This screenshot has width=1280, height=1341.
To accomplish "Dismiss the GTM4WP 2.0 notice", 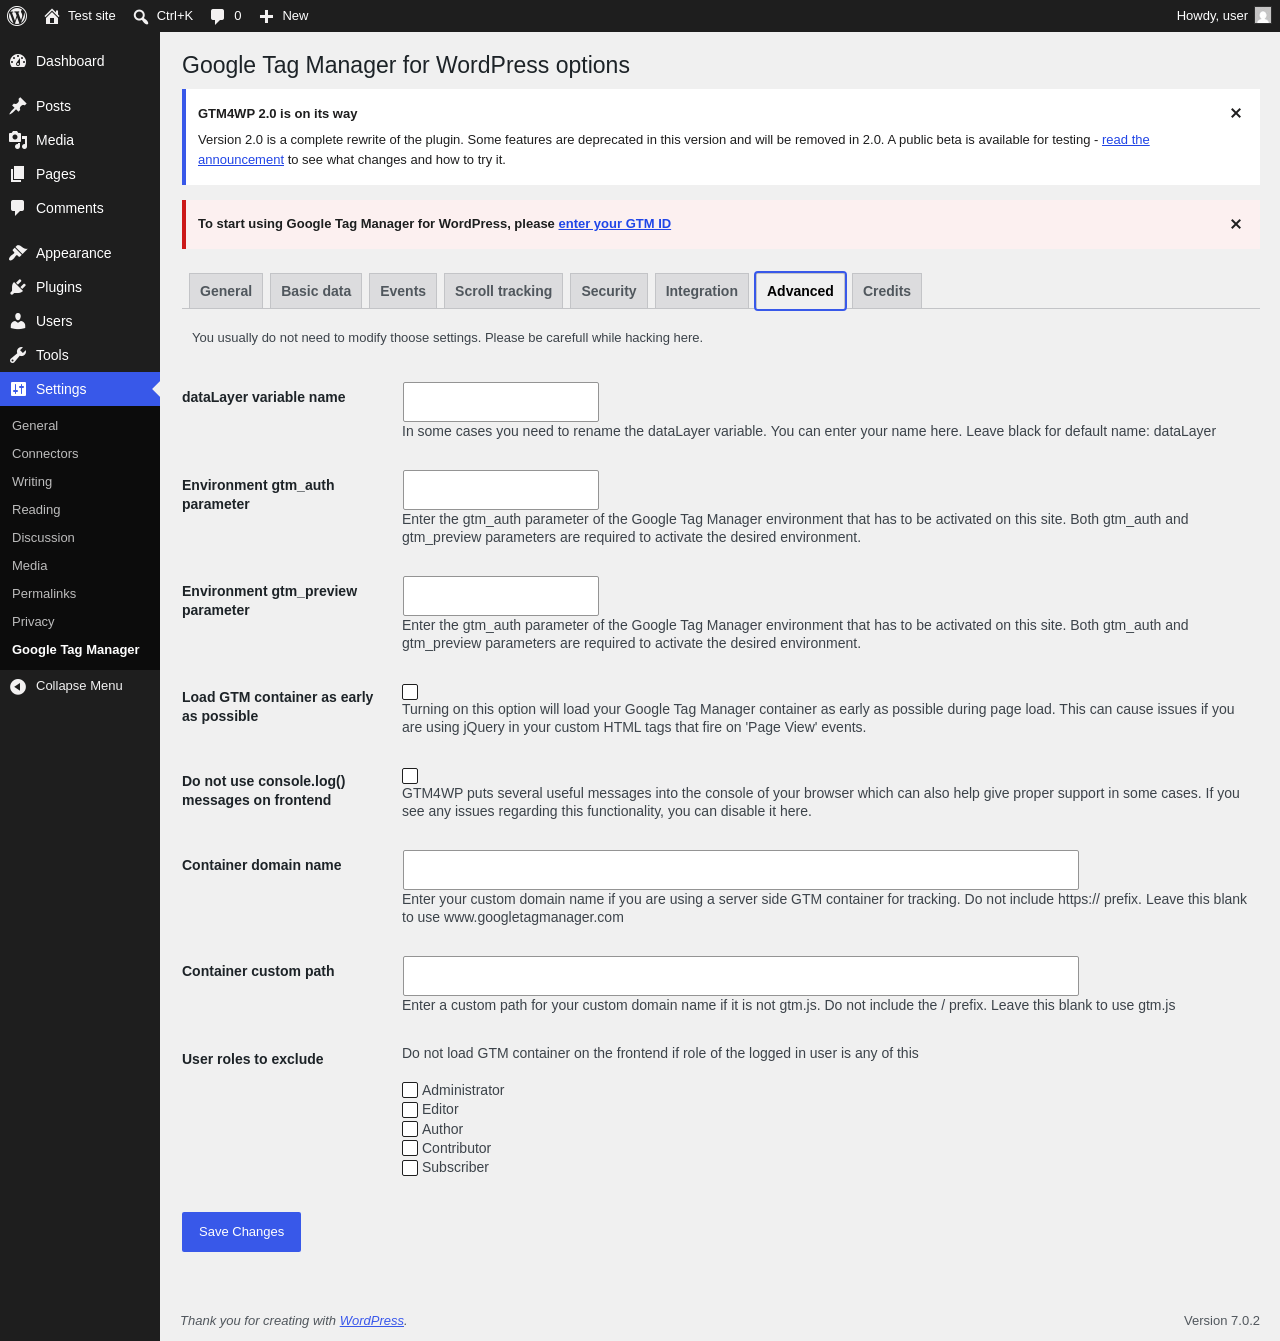I will click(x=1236, y=113).
